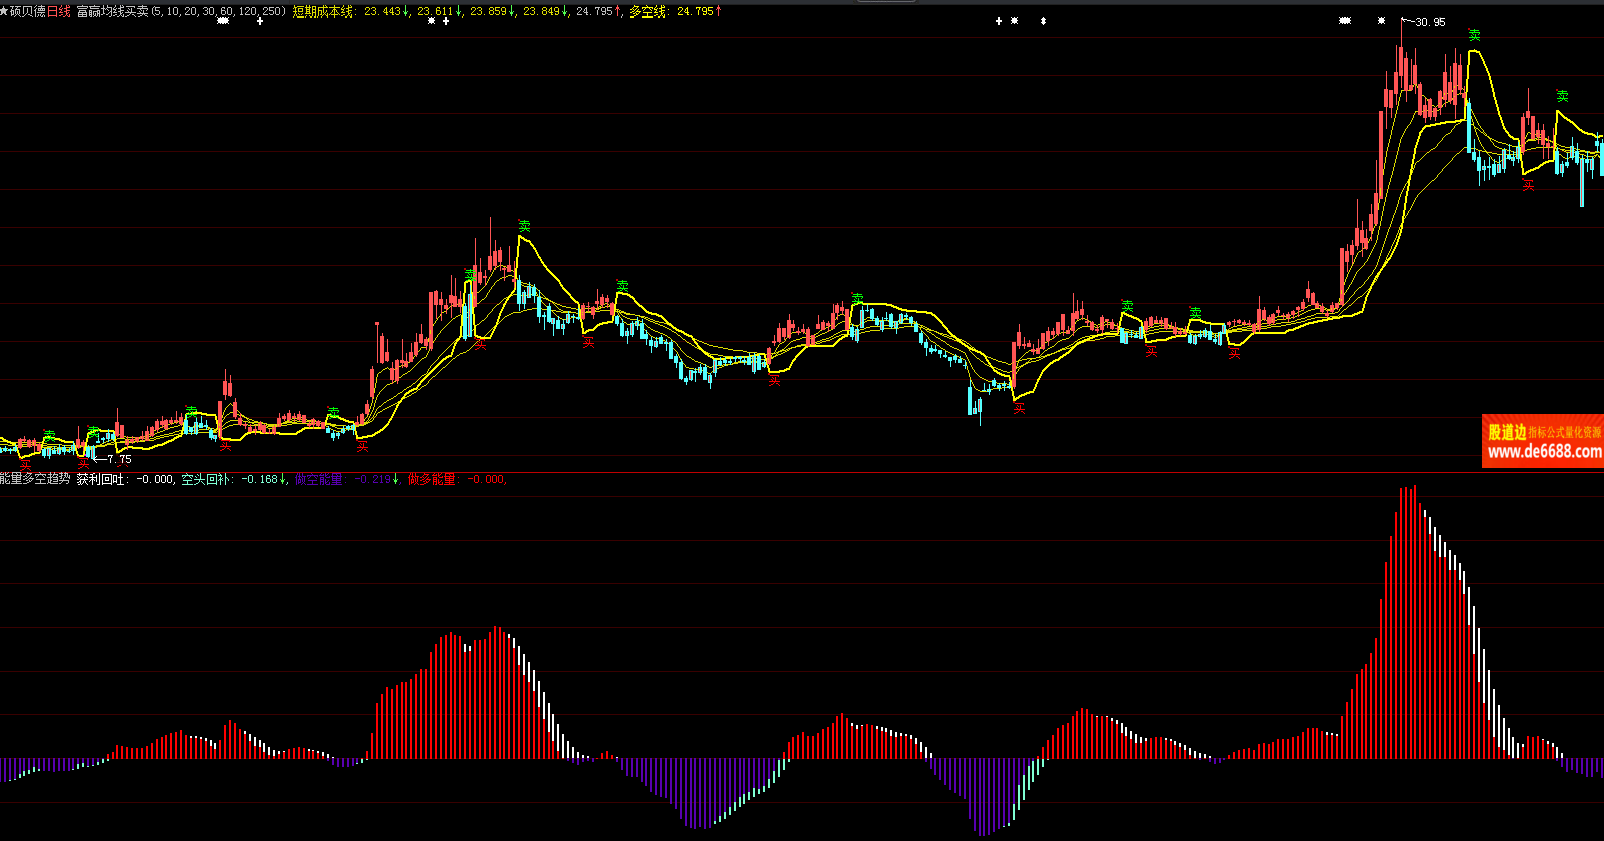Click the 30.95 high price label
1604x841 pixels.
point(1430,22)
